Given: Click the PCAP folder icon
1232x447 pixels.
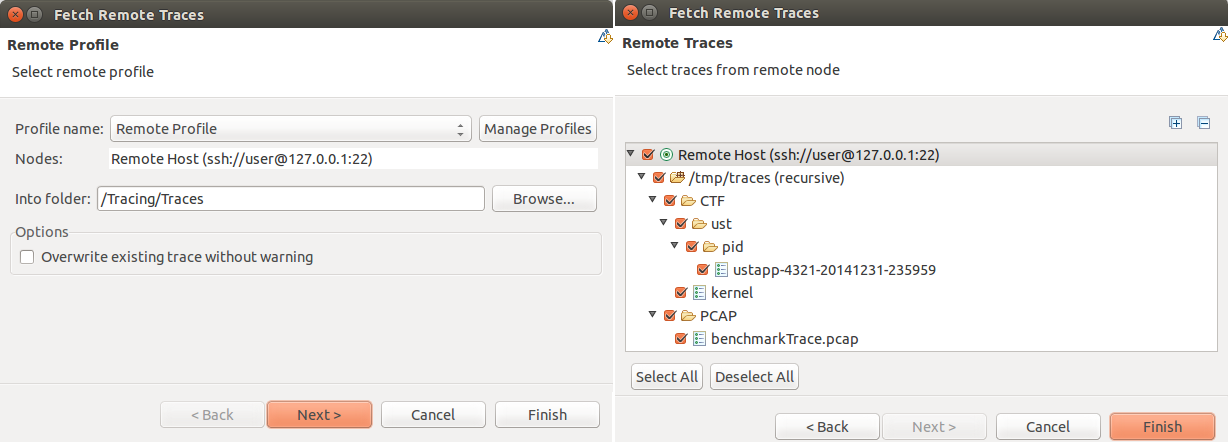Looking at the screenshot, I should (688, 316).
